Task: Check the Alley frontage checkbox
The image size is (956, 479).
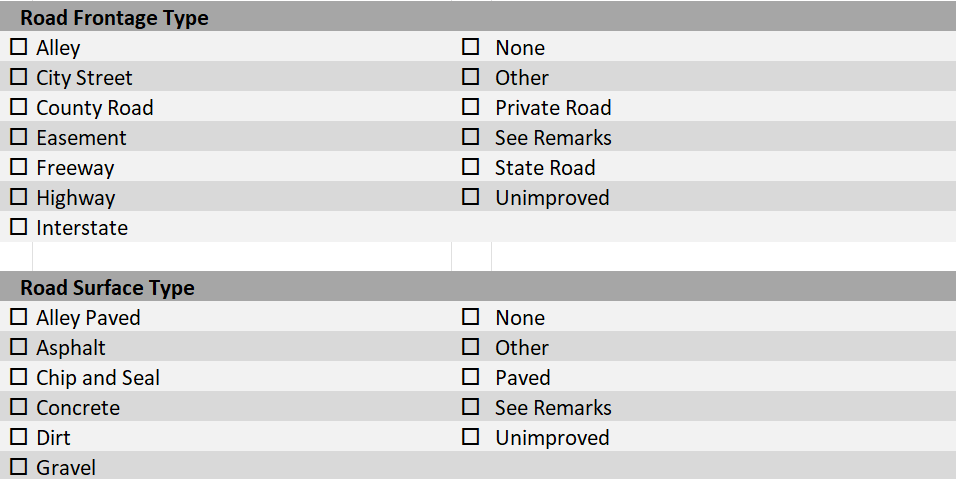Action: tap(19, 47)
